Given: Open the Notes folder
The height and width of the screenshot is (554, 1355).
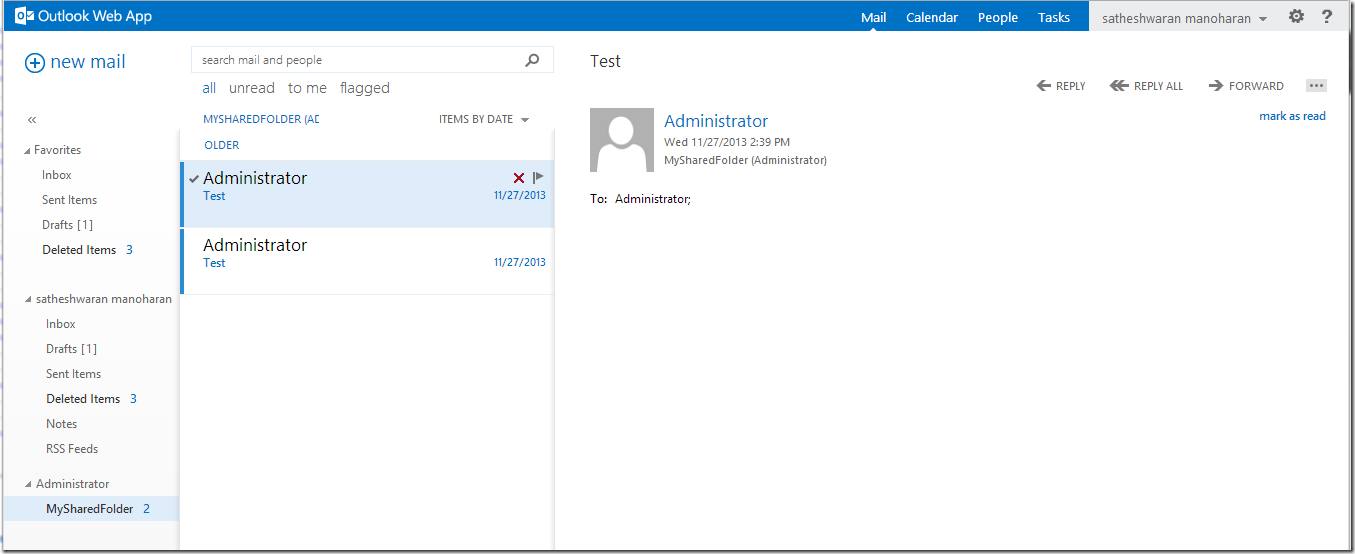Looking at the screenshot, I should point(61,424).
